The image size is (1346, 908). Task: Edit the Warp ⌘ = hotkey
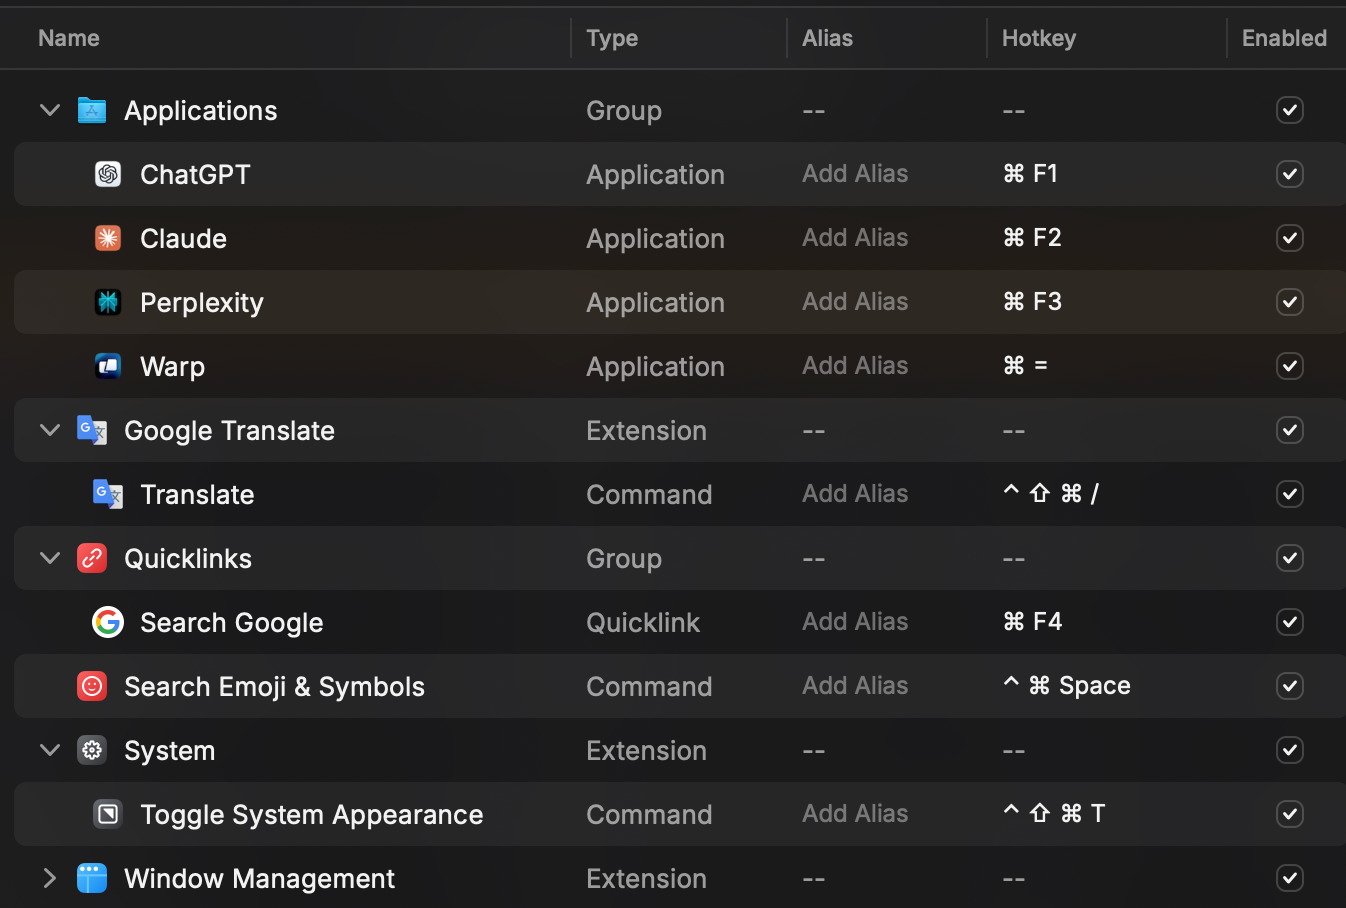point(1025,366)
